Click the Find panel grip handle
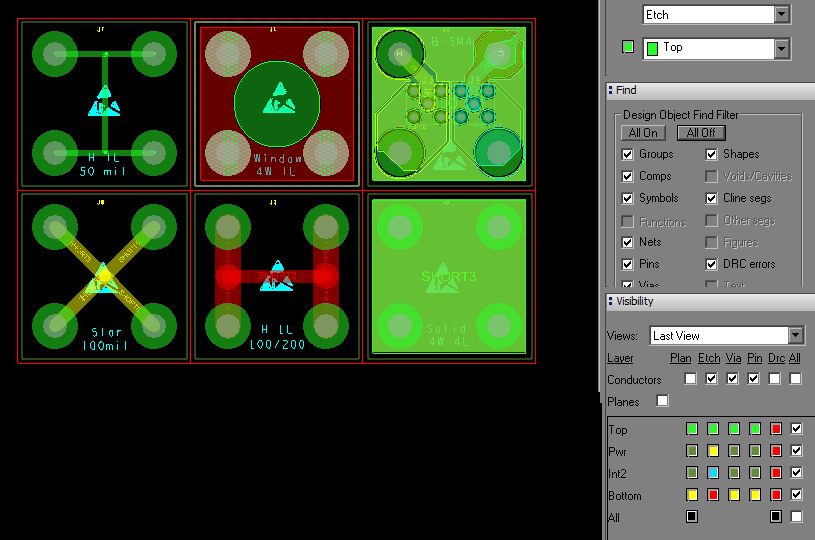This screenshot has height=540, width=815. [611, 90]
